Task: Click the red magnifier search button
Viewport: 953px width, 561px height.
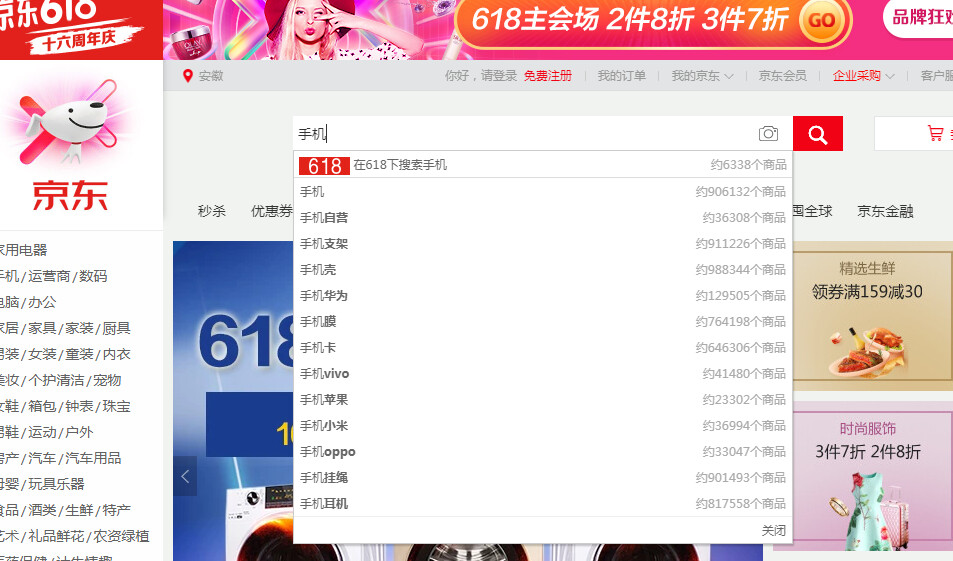Action: (x=817, y=134)
